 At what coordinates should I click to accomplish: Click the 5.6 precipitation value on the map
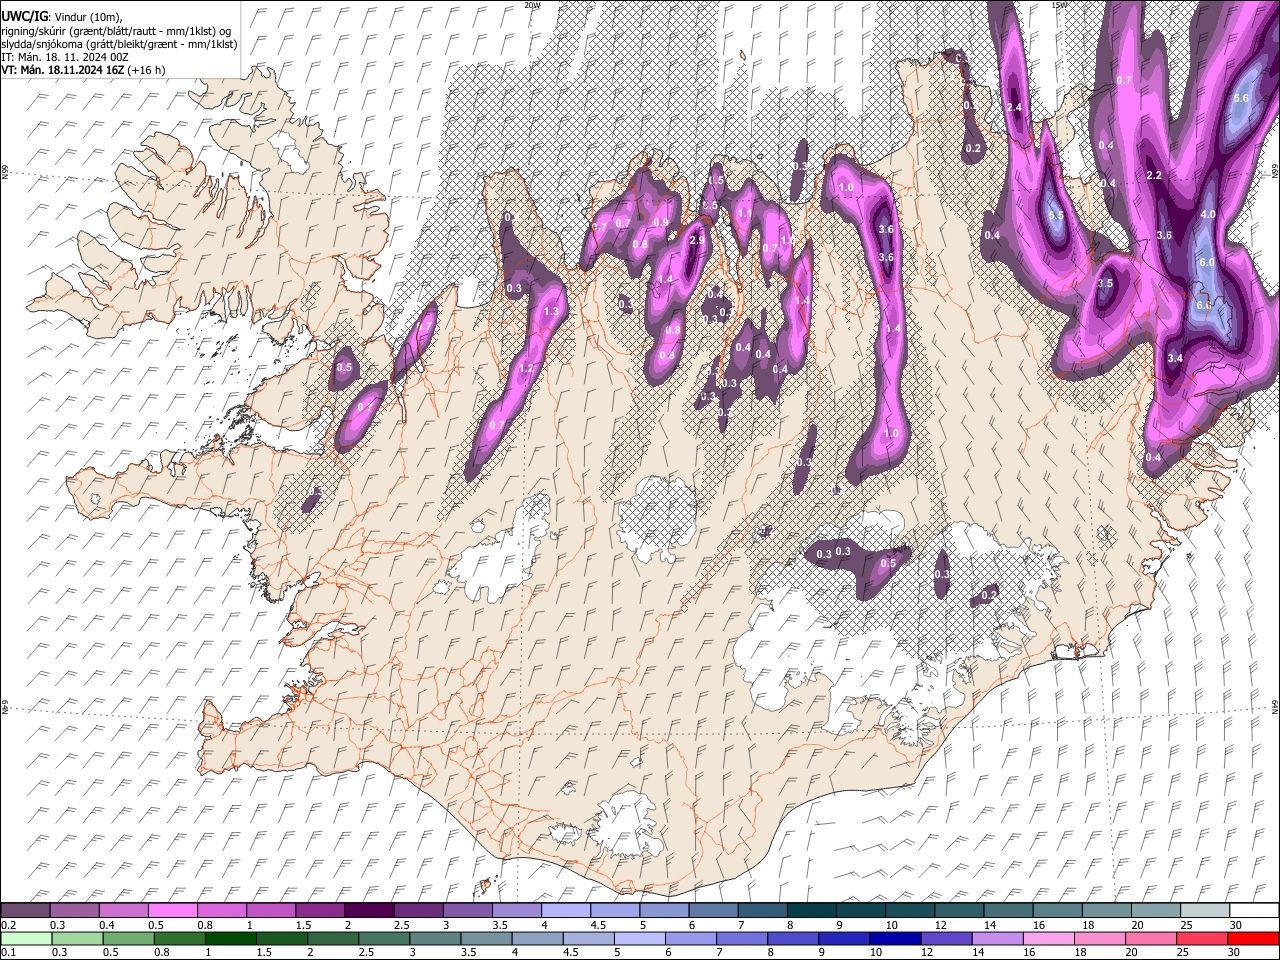coord(1241,98)
